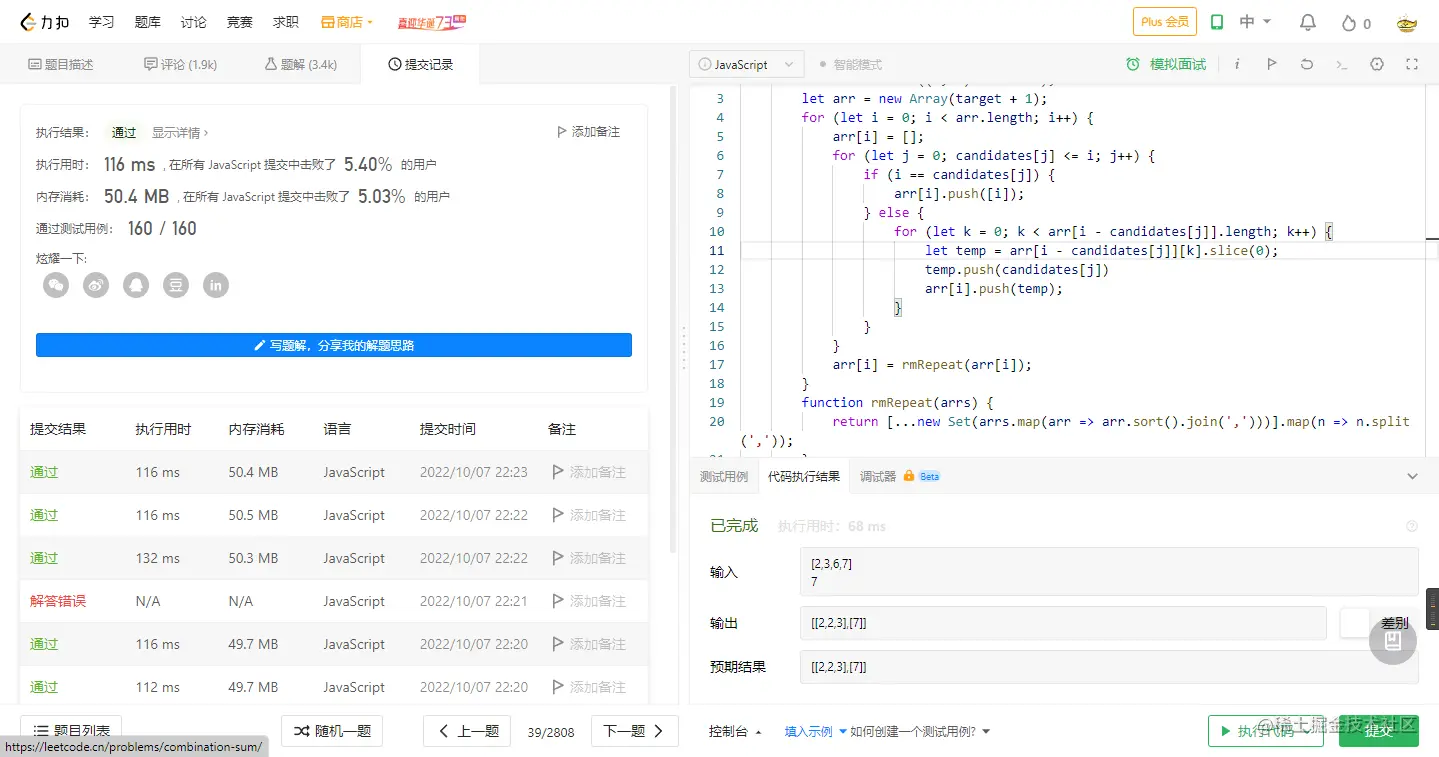Submit solution with 提交 button

(1379, 731)
